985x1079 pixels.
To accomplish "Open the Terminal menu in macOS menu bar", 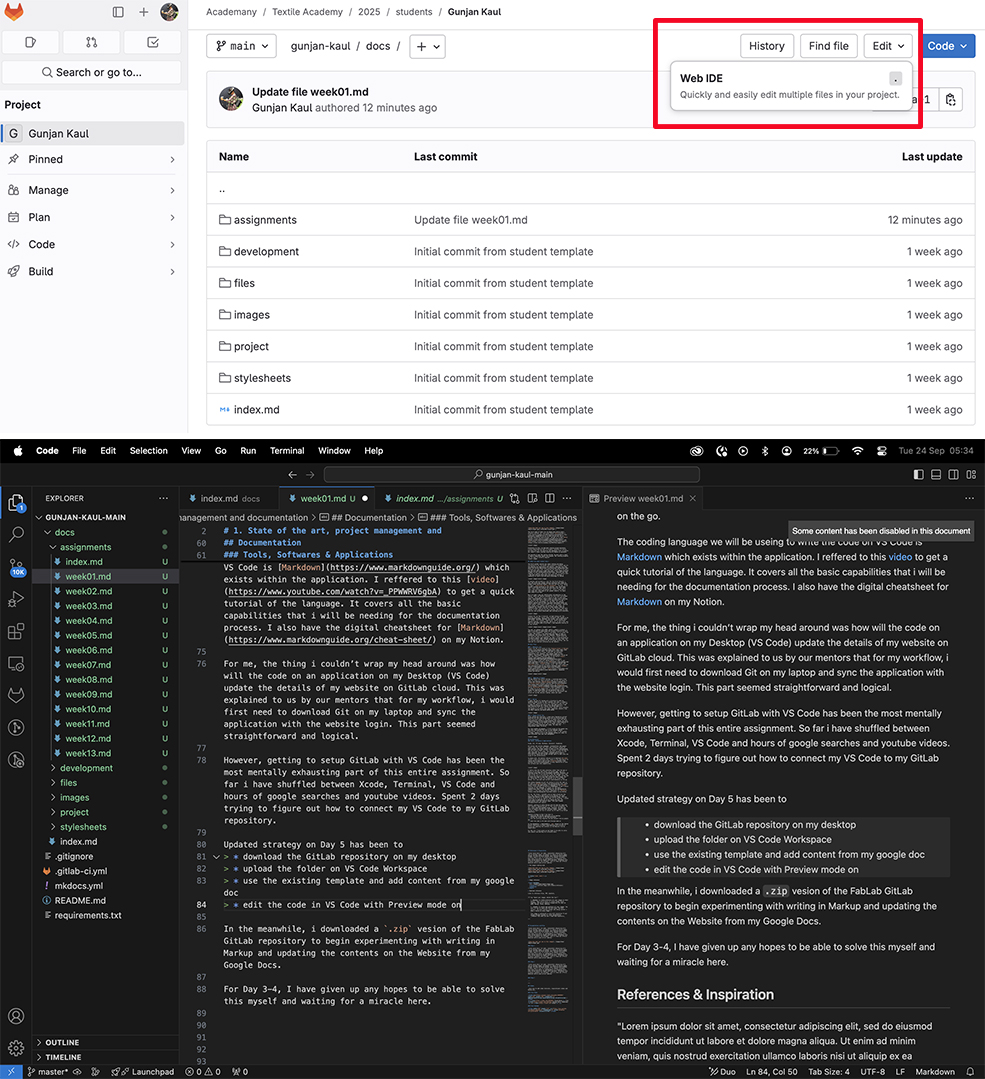I will [x=287, y=451].
